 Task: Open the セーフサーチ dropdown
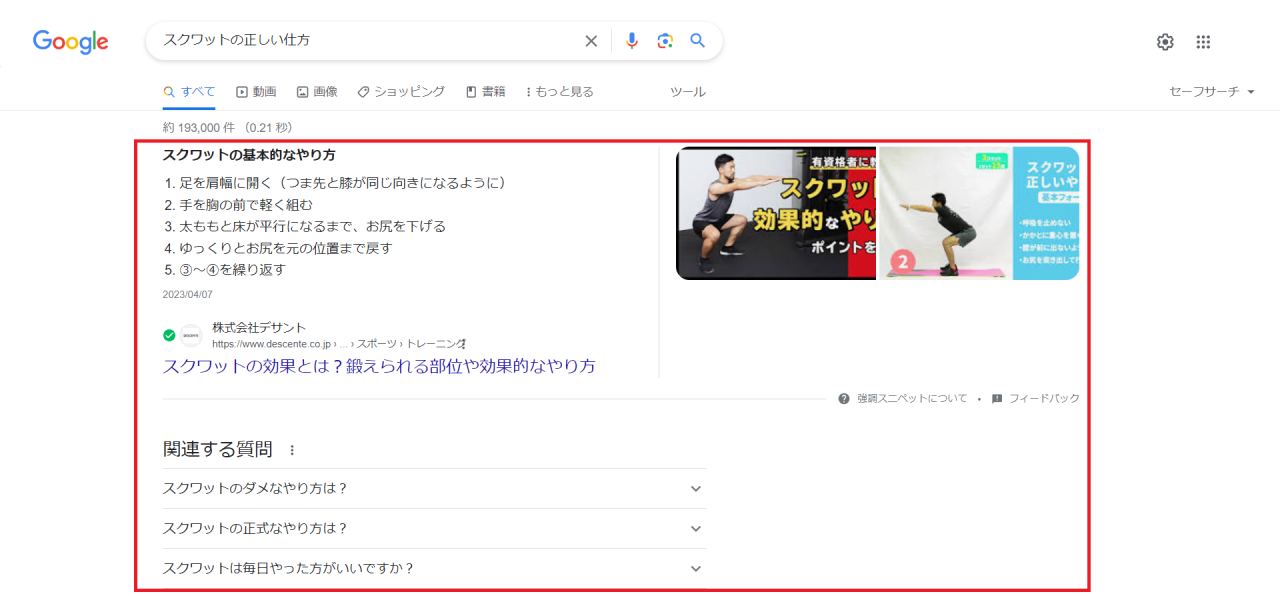(x=1211, y=91)
